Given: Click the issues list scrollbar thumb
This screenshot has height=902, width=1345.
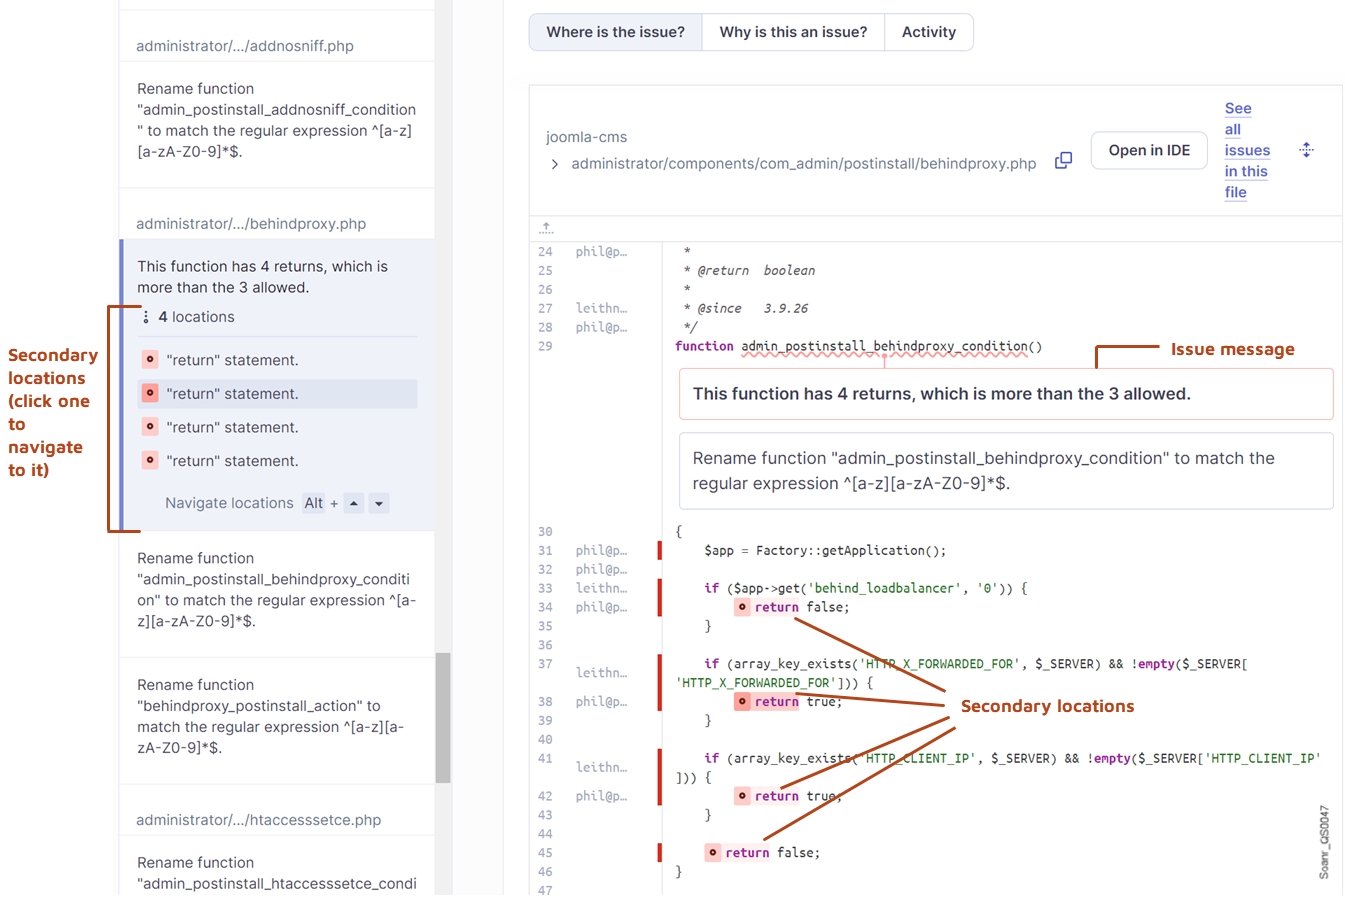Looking at the screenshot, I should click(x=443, y=717).
